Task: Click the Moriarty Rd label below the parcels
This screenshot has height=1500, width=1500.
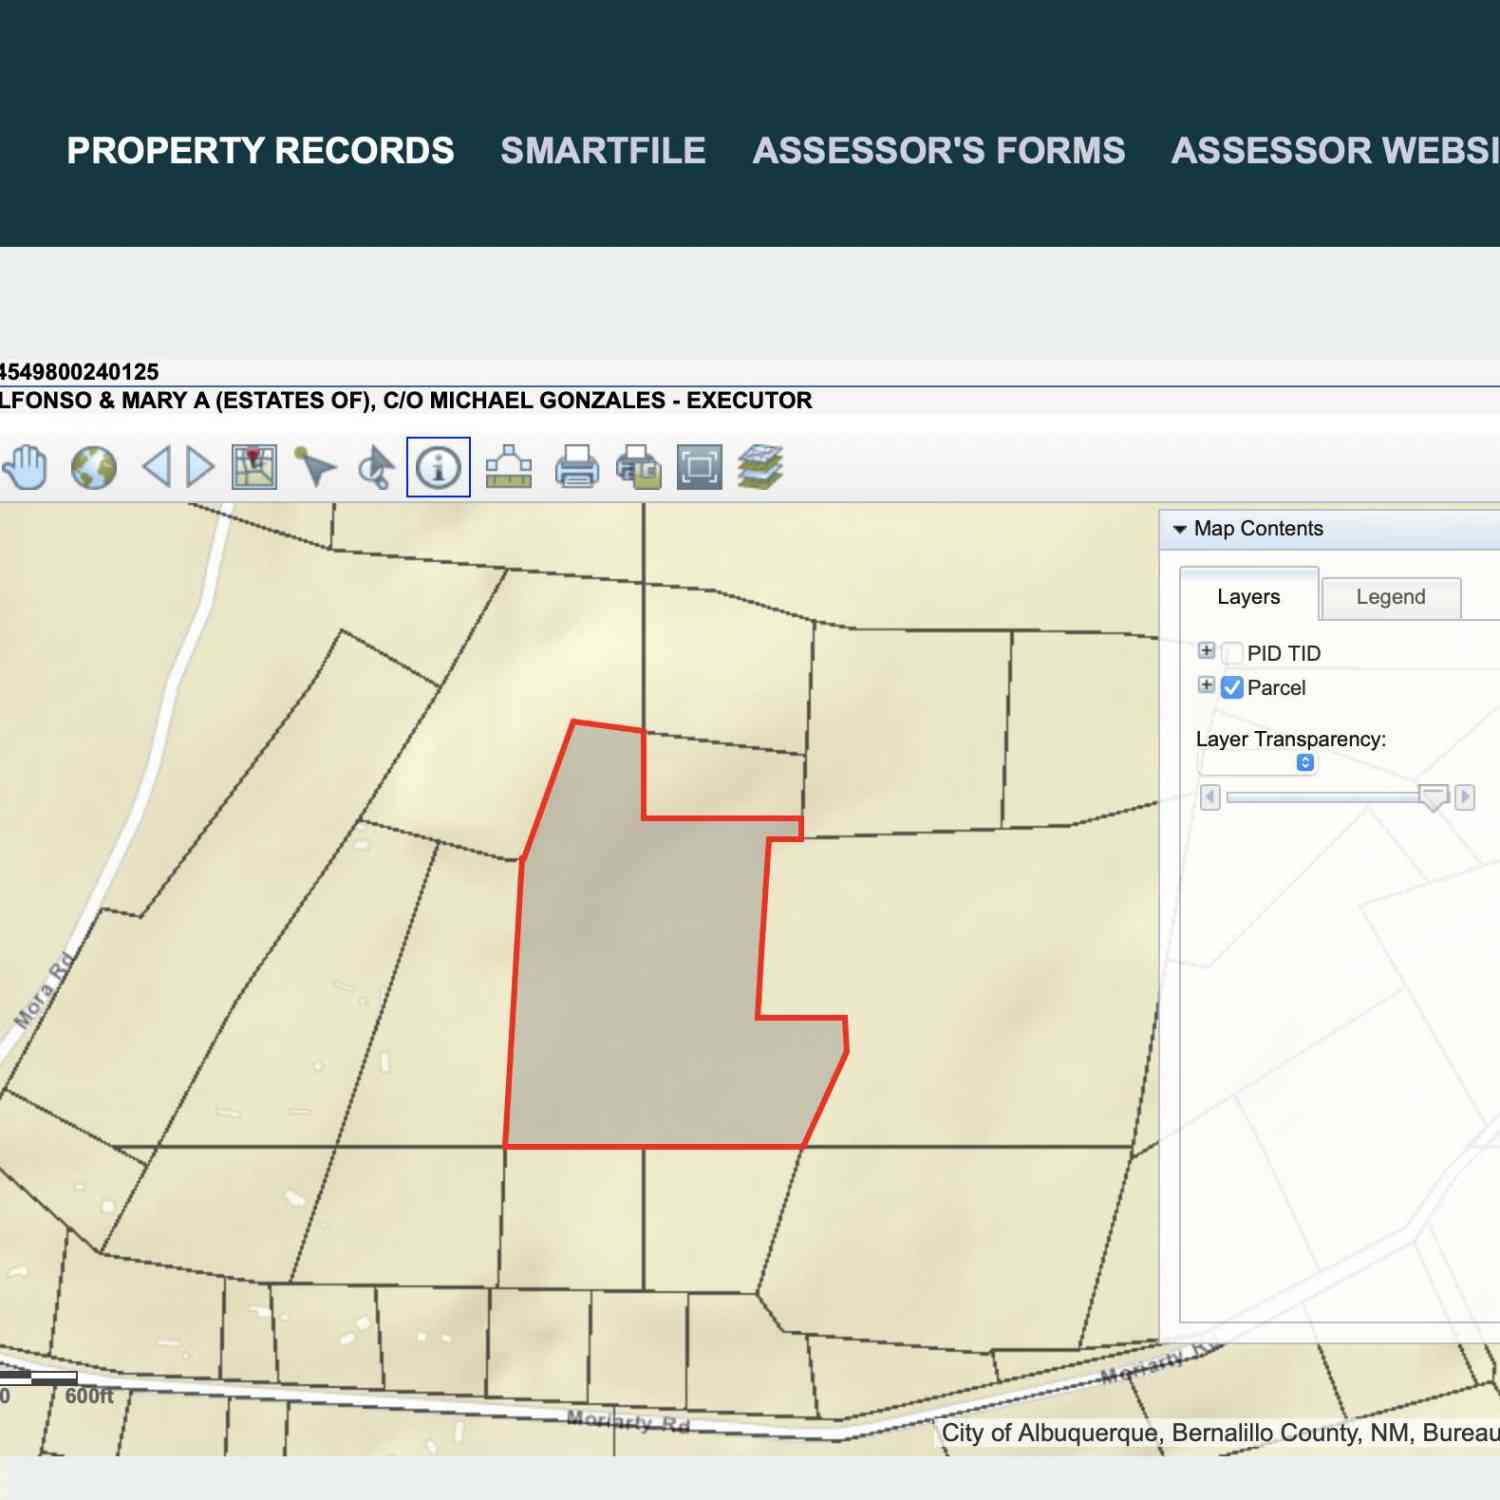Action: tap(628, 1421)
